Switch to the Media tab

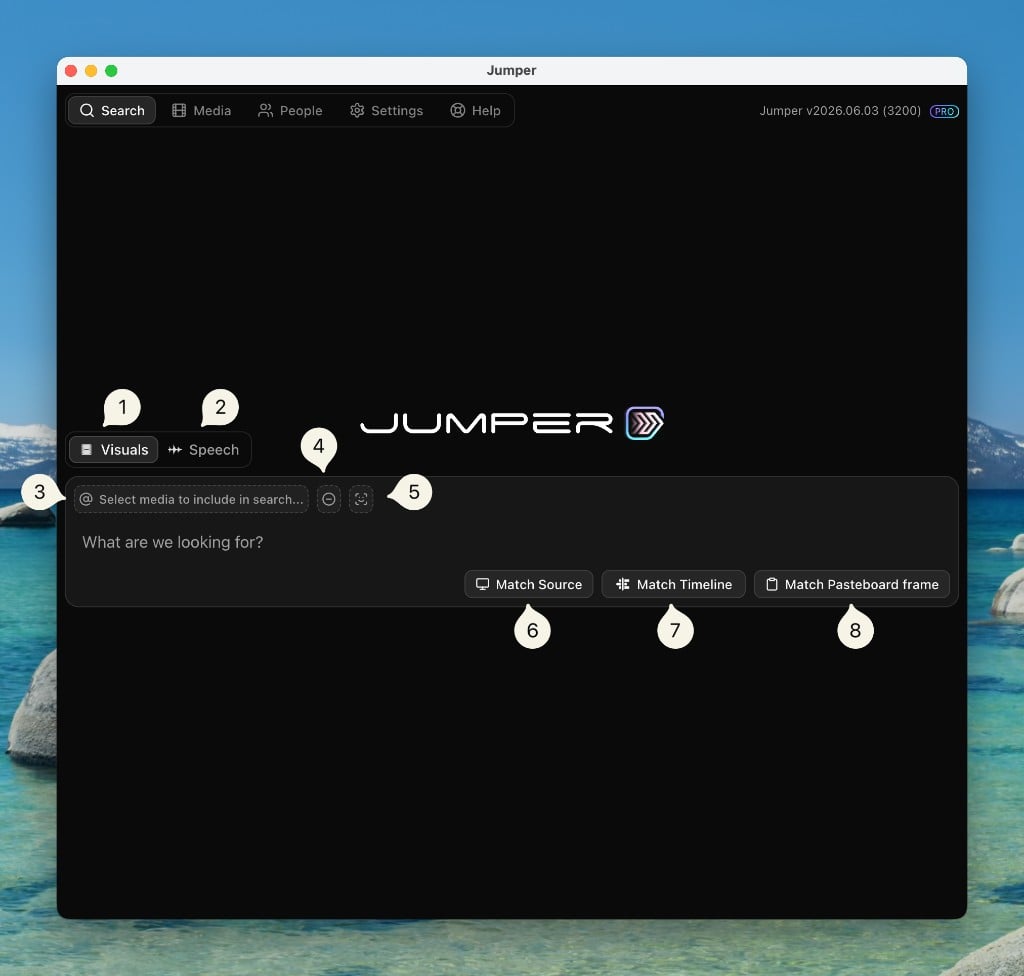pyautogui.click(x=201, y=110)
